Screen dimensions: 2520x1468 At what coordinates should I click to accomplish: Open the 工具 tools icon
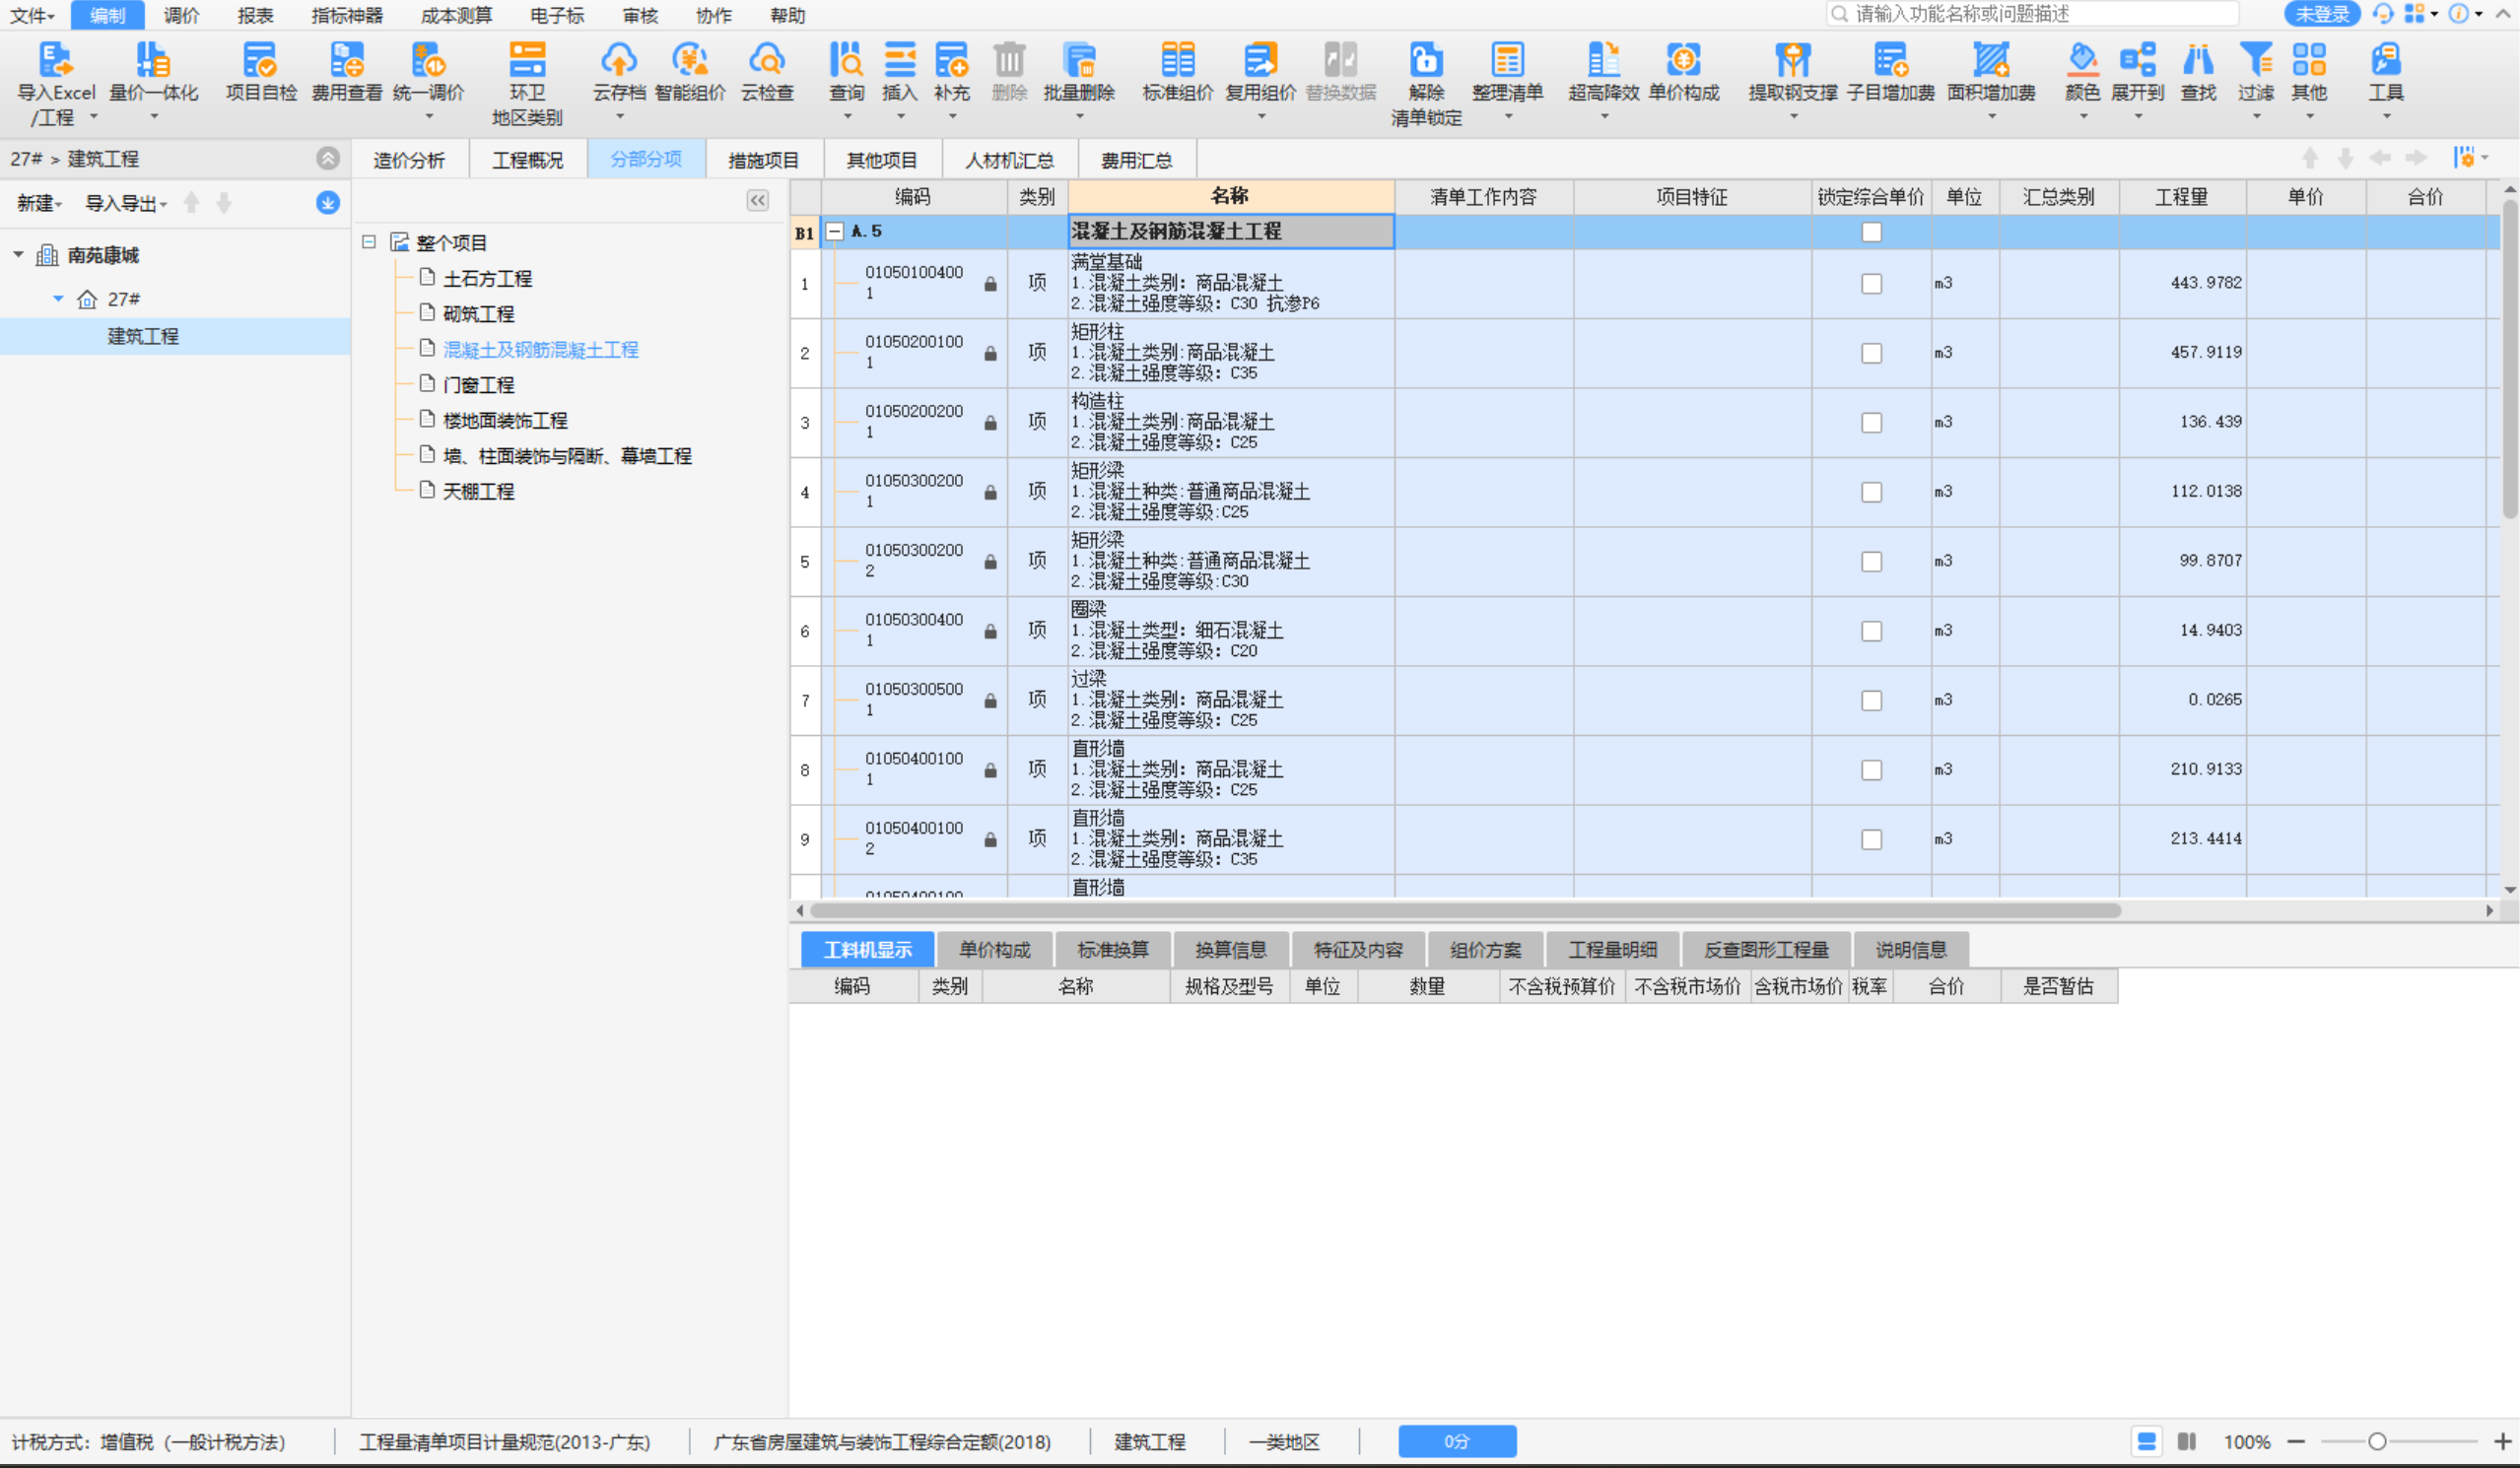(2386, 80)
